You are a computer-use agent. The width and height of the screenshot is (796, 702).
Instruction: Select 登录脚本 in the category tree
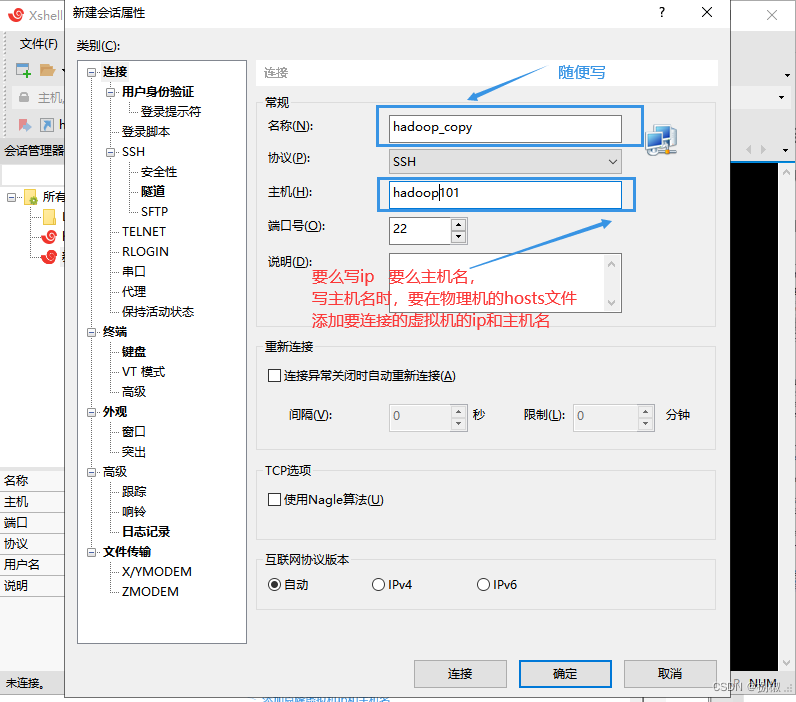click(x=146, y=131)
